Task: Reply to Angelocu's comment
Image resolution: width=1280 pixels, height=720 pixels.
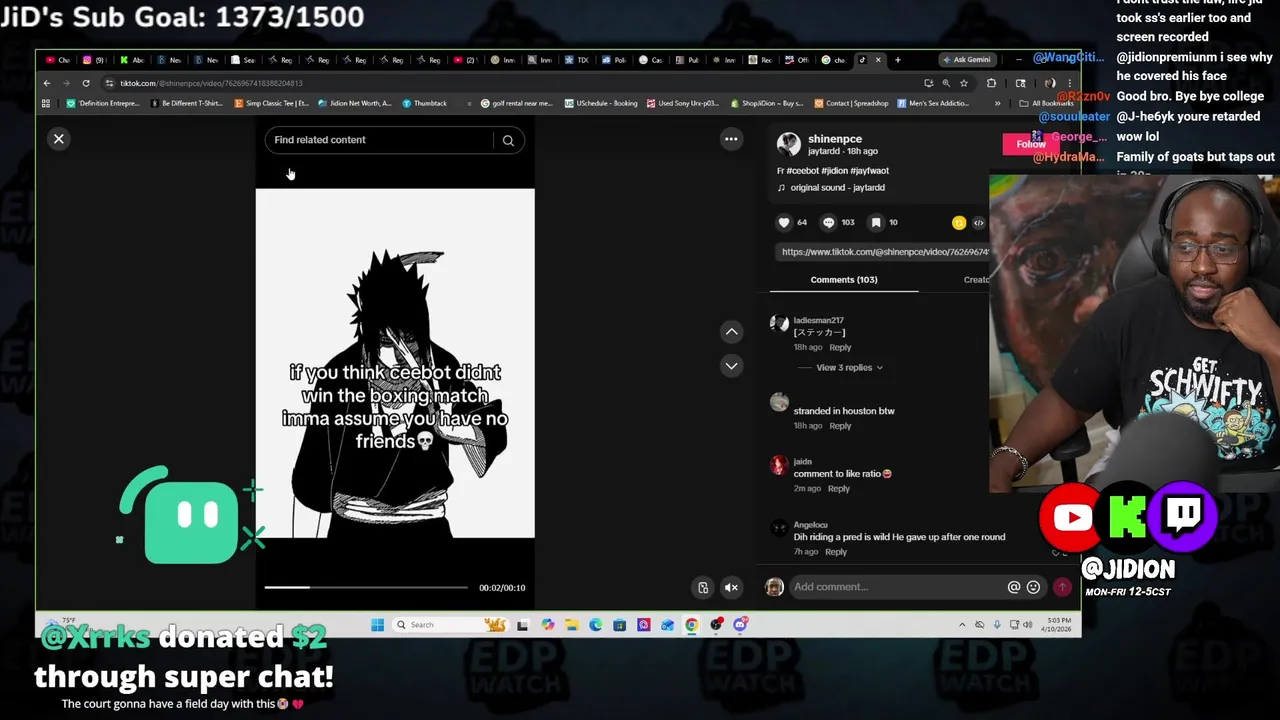Action: [x=835, y=552]
